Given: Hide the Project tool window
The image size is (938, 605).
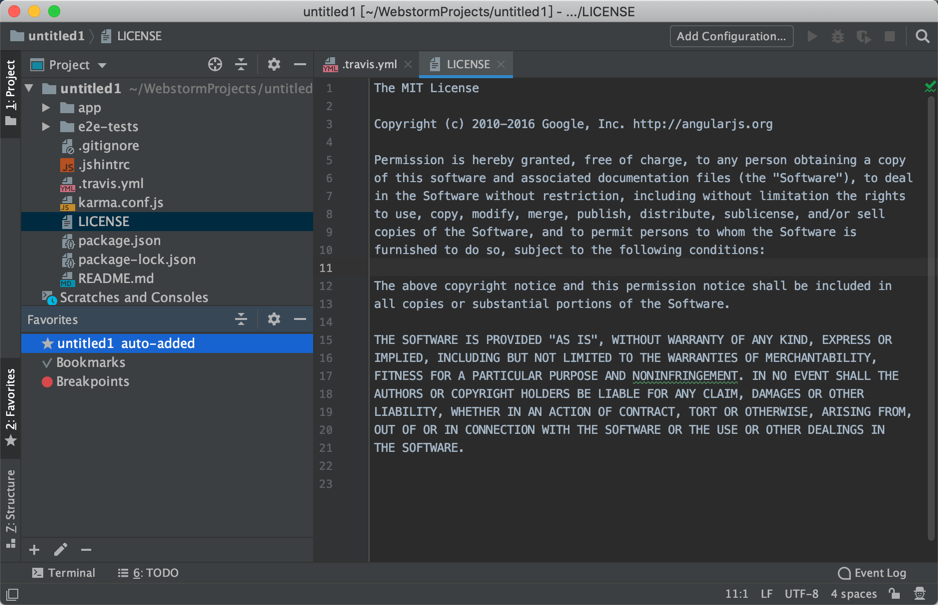Looking at the screenshot, I should (300, 63).
